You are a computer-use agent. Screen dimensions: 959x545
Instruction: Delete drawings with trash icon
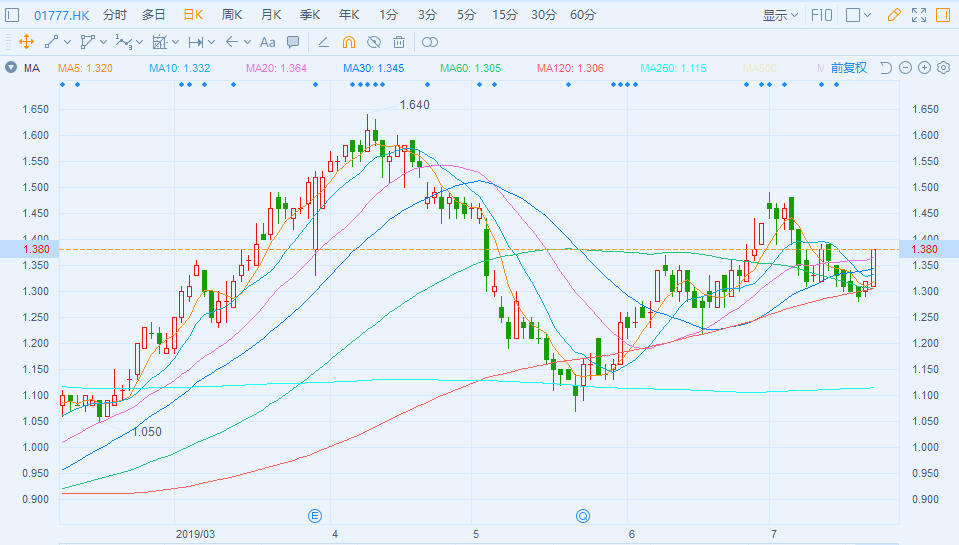pyautogui.click(x=399, y=42)
